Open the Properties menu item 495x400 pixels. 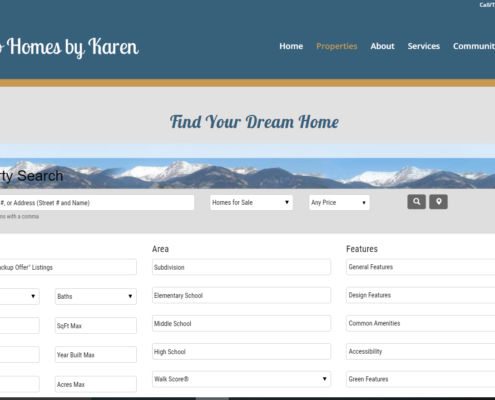tap(337, 46)
